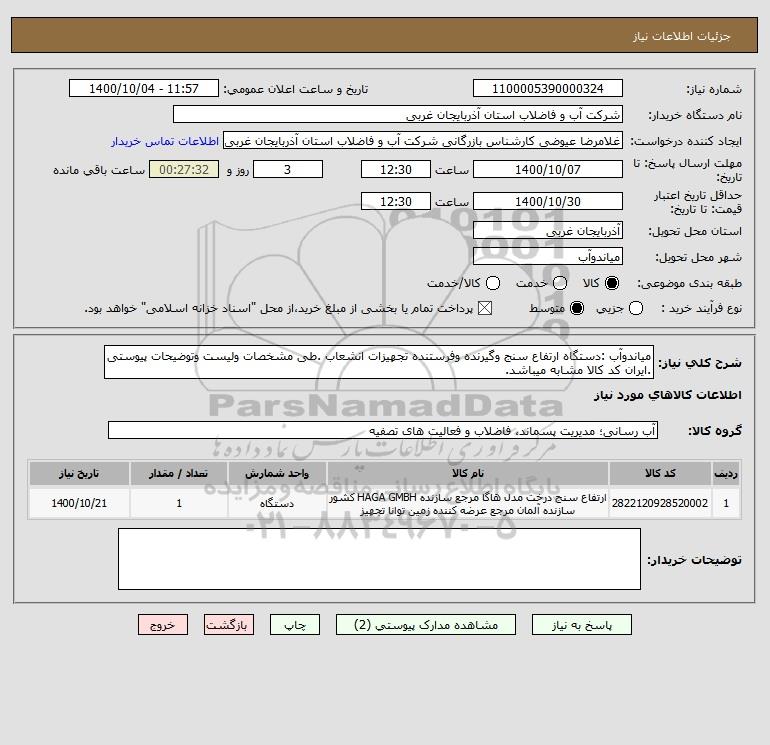Select the خدمت radio button

click(x=560, y=283)
